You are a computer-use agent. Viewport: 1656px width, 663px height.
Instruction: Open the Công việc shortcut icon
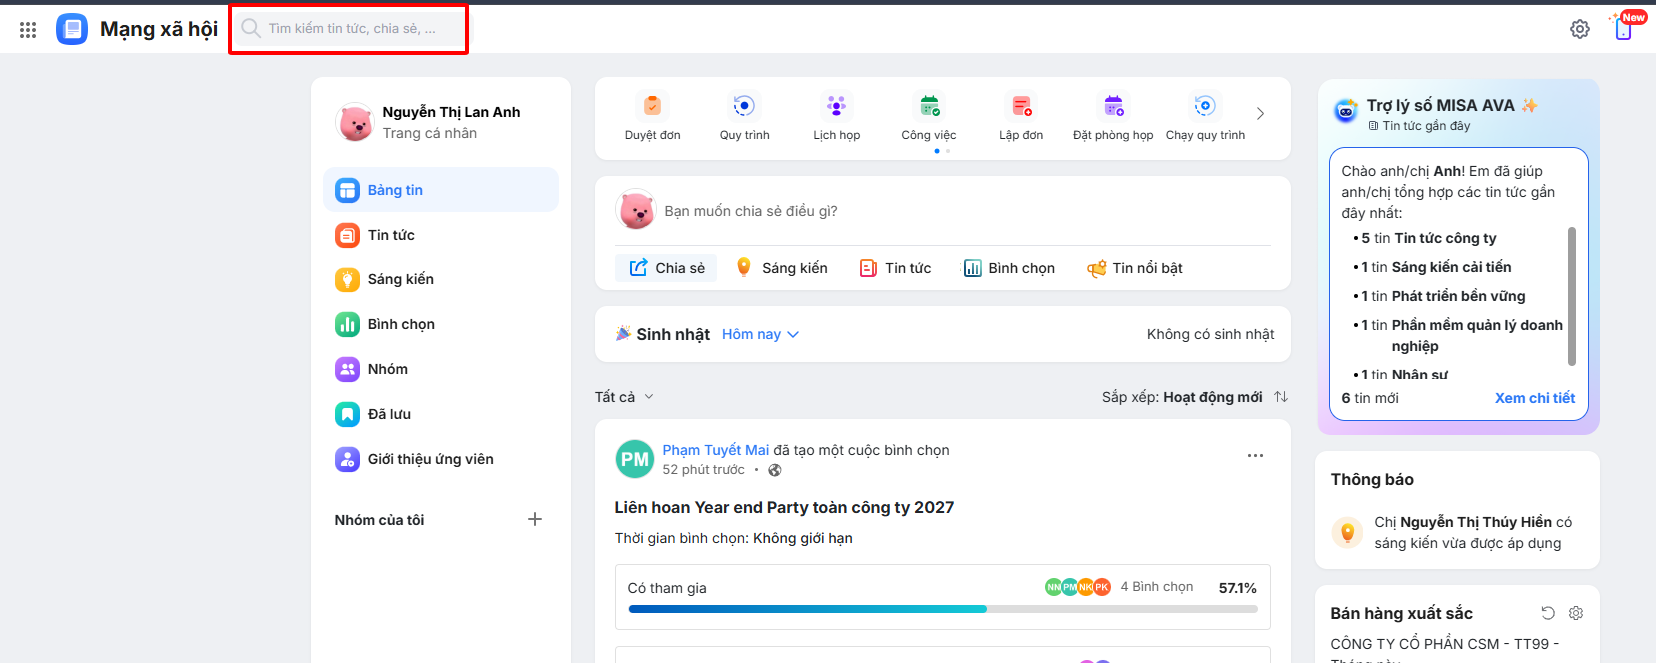coord(929,106)
